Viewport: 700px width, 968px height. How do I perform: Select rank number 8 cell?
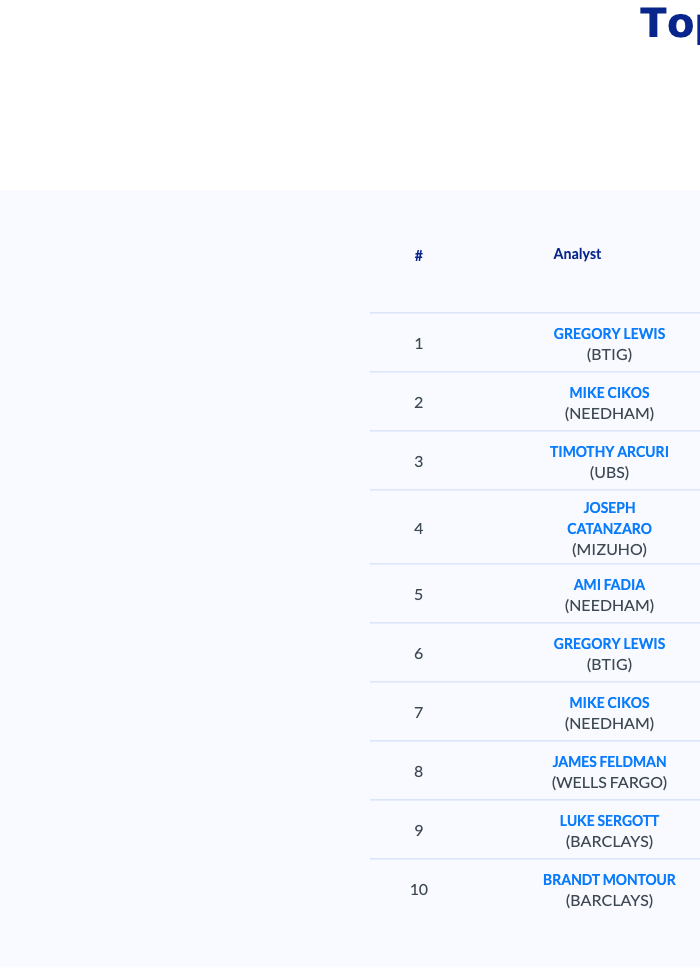pos(419,771)
